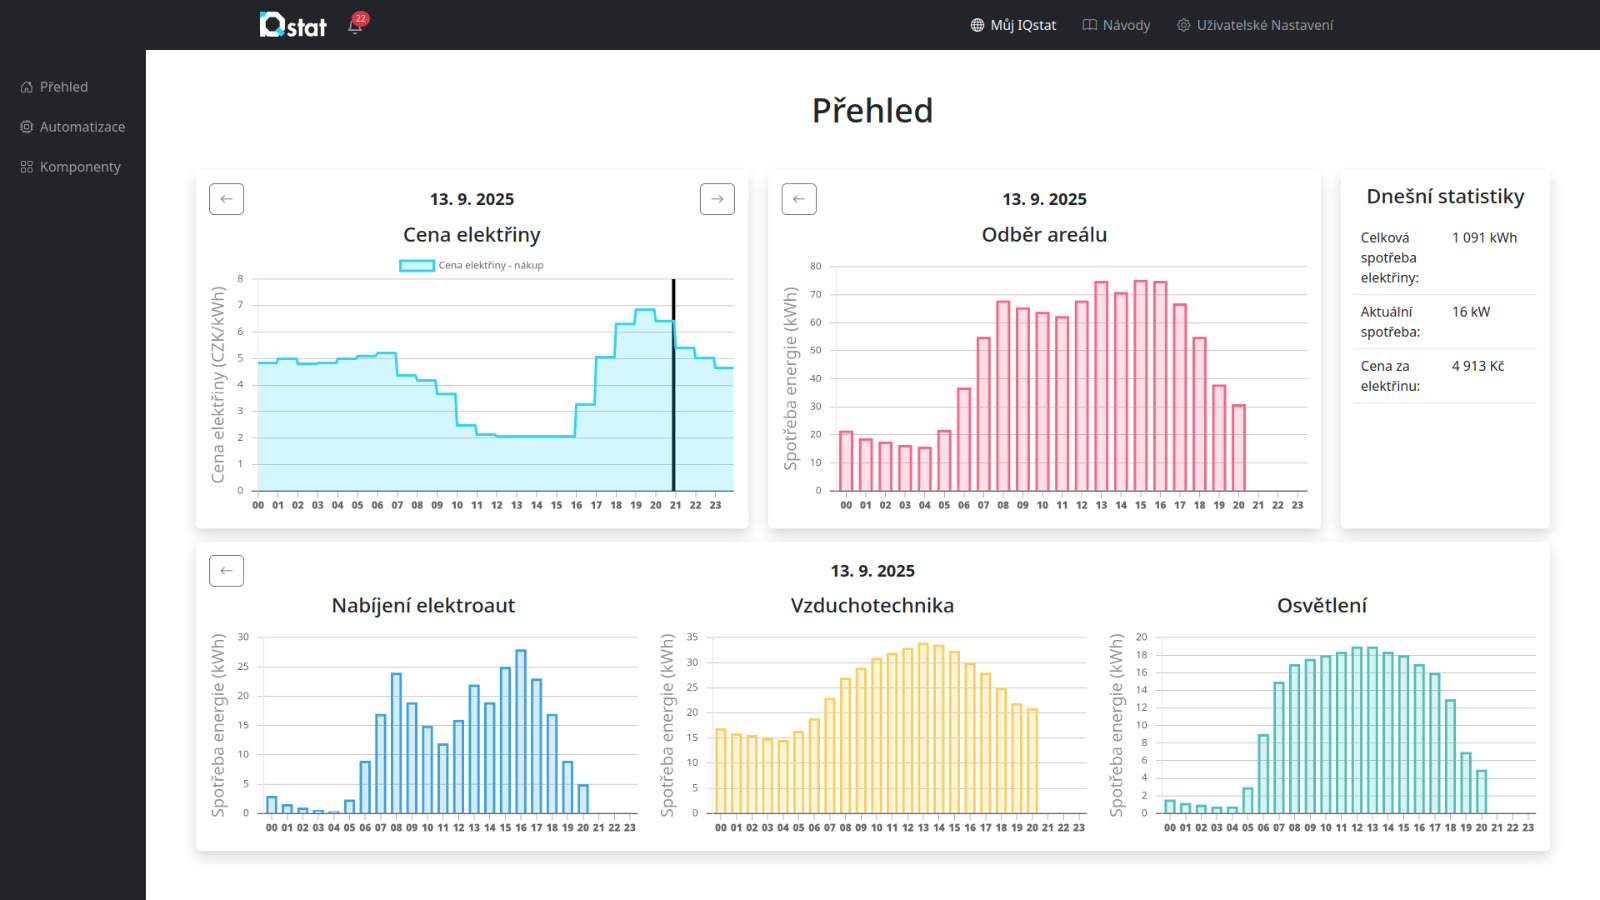
Task: Go to previous day in Cena elektřiny
Action: coord(226,199)
